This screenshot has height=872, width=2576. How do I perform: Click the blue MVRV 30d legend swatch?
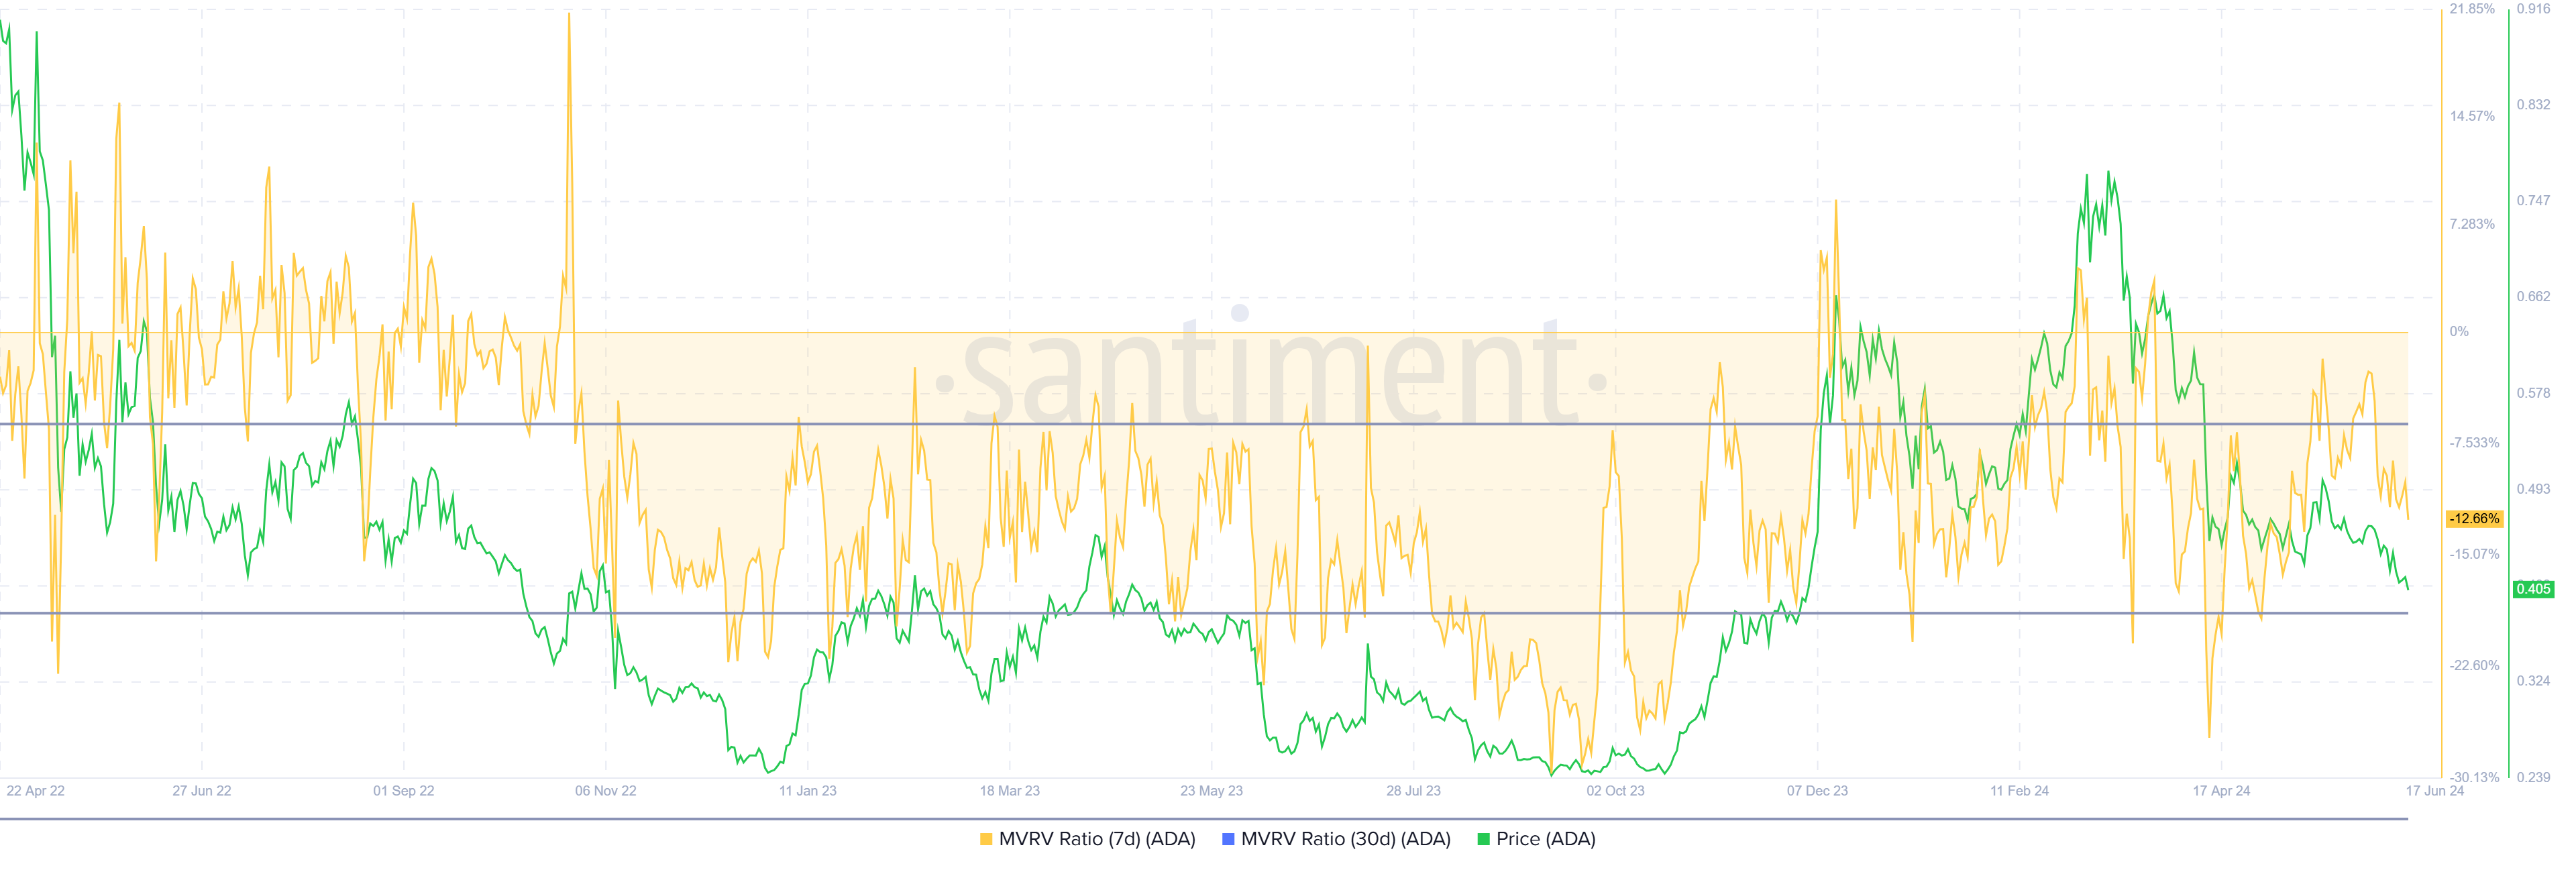[1228, 840]
